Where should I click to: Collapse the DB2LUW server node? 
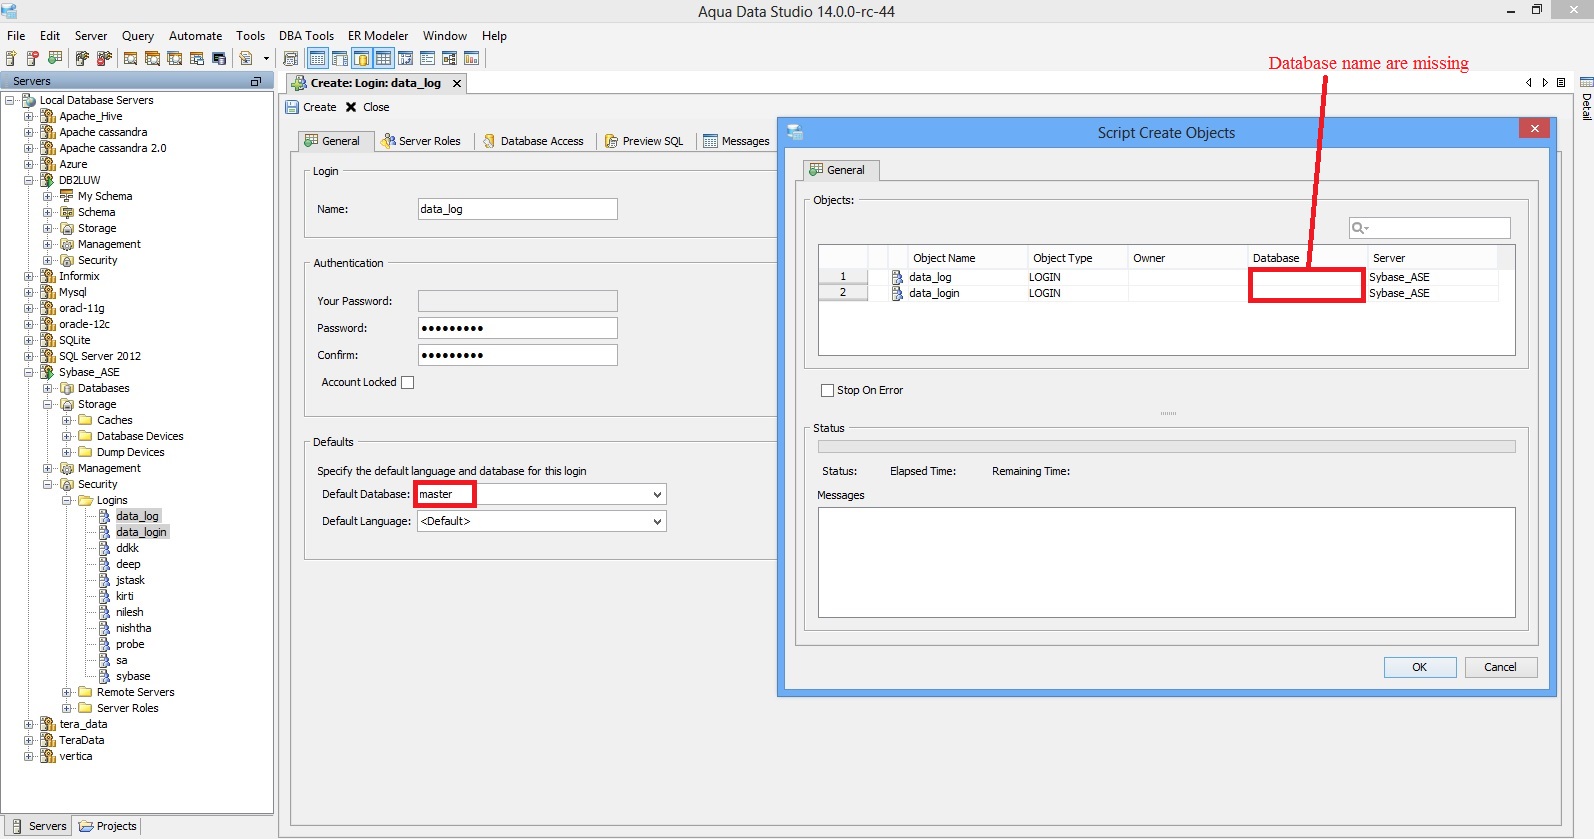coord(29,180)
